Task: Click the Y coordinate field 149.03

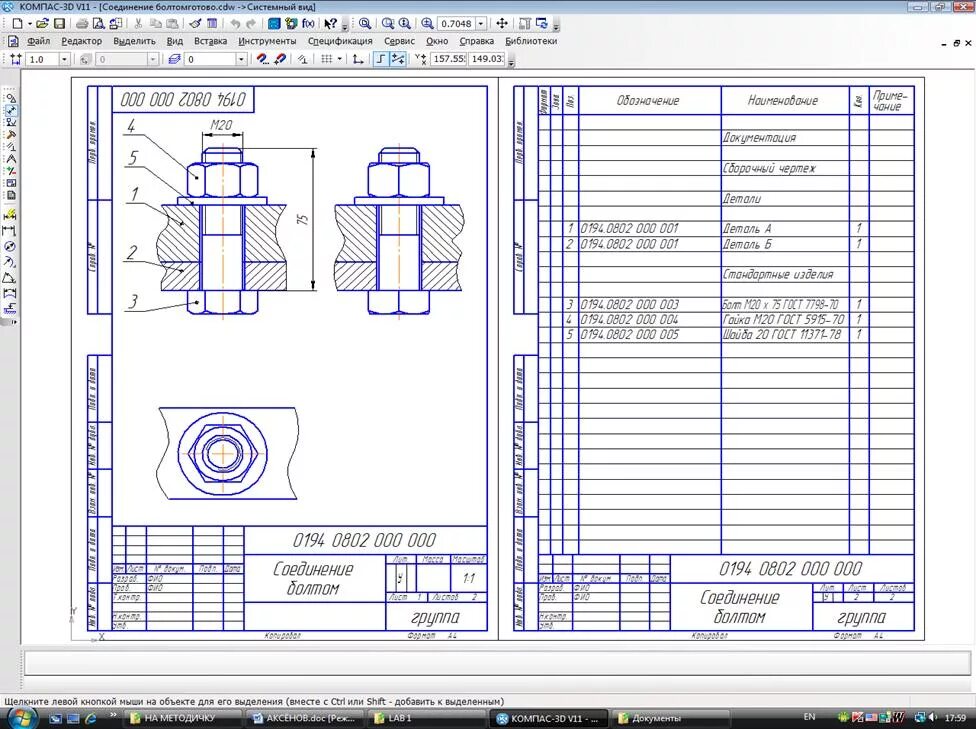Action: (x=486, y=59)
